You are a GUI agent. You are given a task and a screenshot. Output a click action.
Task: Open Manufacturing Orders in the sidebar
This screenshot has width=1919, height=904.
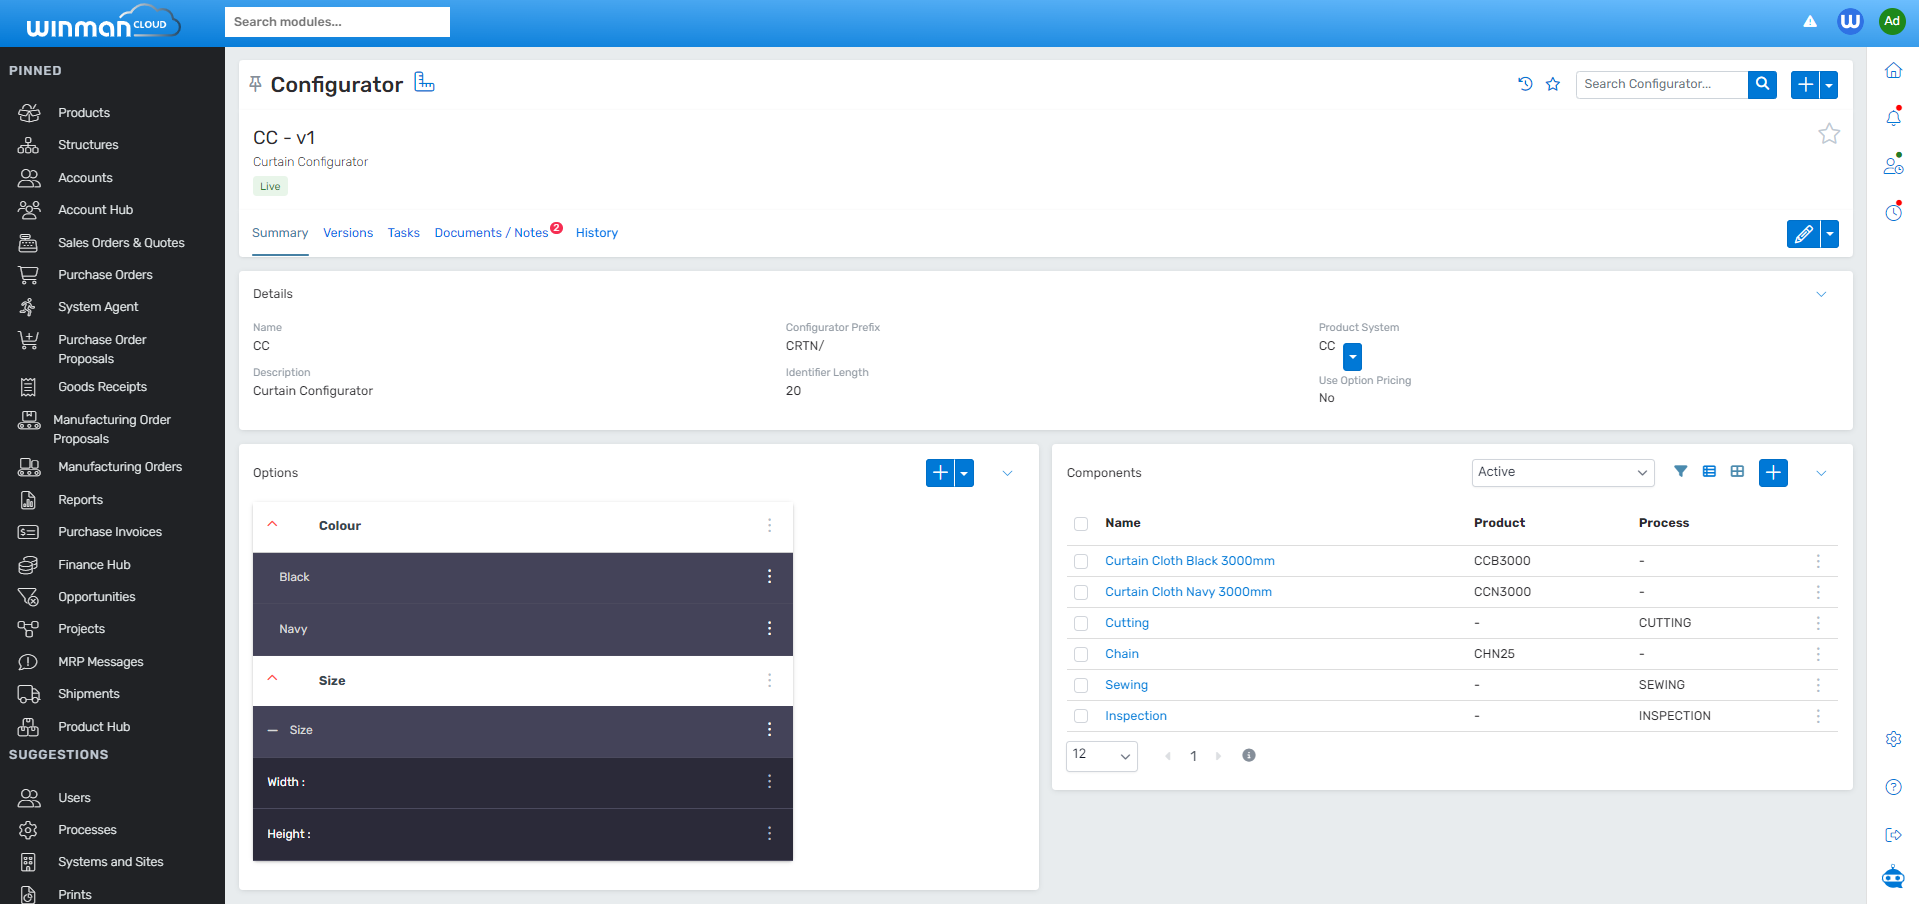120,467
